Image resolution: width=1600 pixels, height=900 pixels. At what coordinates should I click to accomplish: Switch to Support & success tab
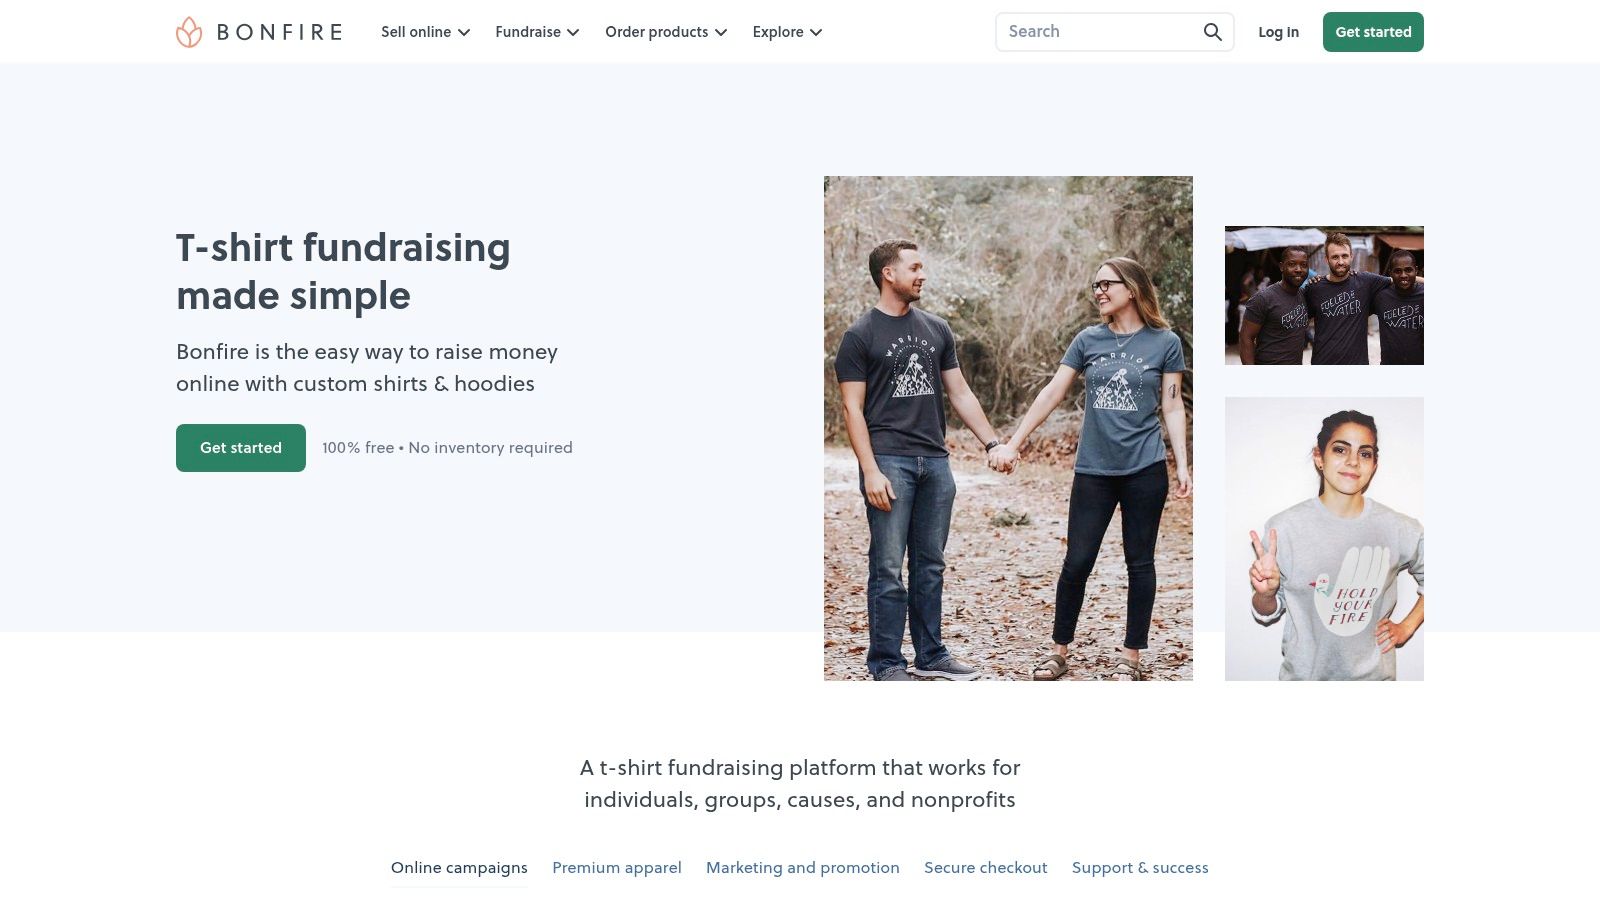(x=1140, y=868)
